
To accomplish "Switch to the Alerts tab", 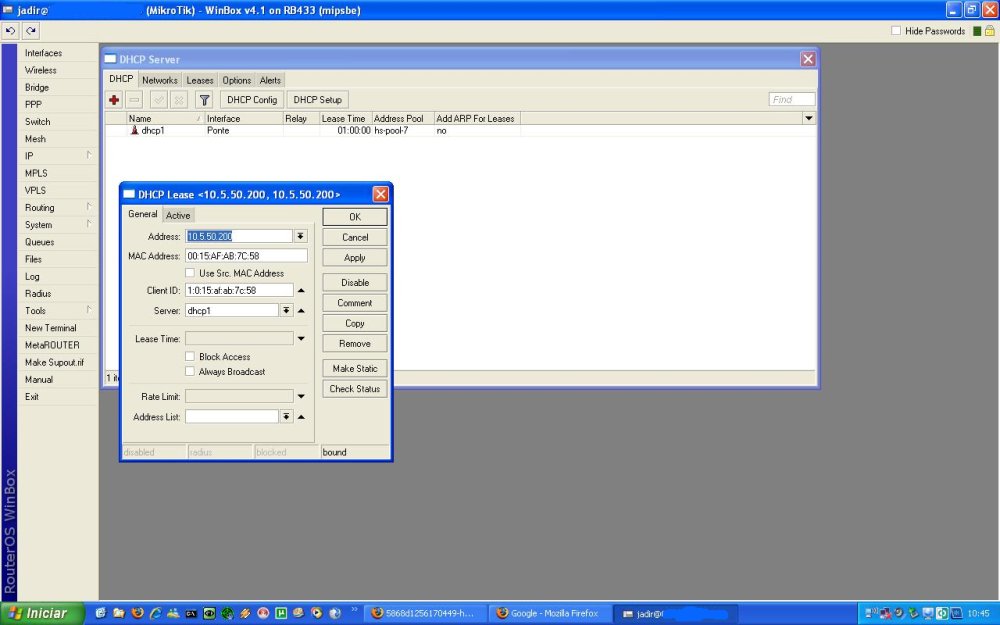I will coord(270,80).
